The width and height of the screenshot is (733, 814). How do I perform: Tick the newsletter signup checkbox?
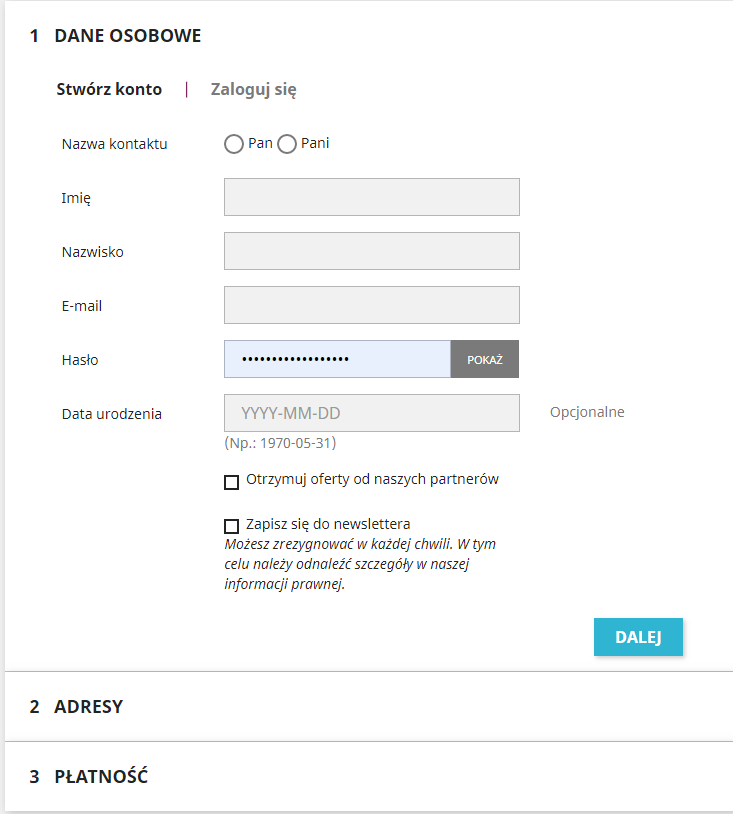tap(232, 526)
